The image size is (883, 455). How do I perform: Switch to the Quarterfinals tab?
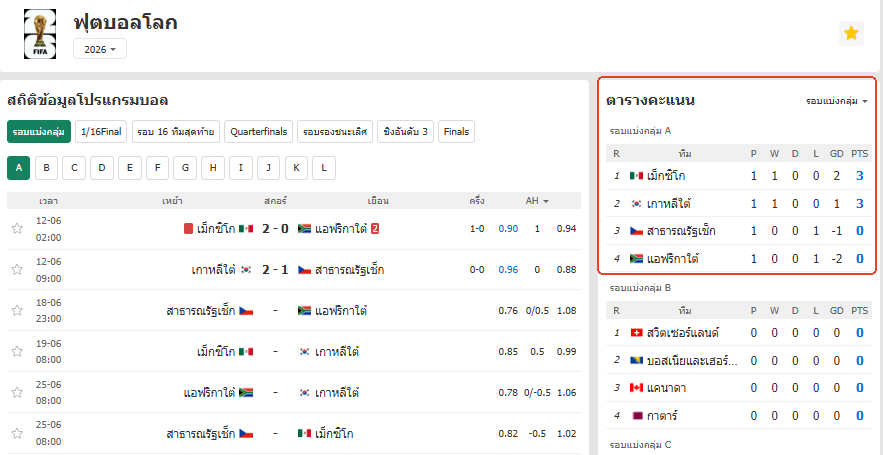[258, 132]
